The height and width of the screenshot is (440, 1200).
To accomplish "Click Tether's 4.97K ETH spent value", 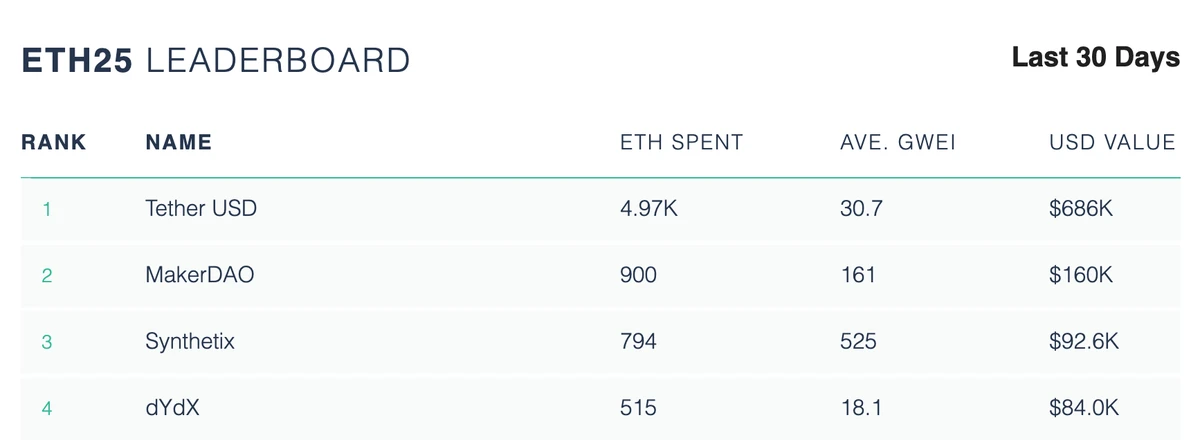I will tap(649, 209).
